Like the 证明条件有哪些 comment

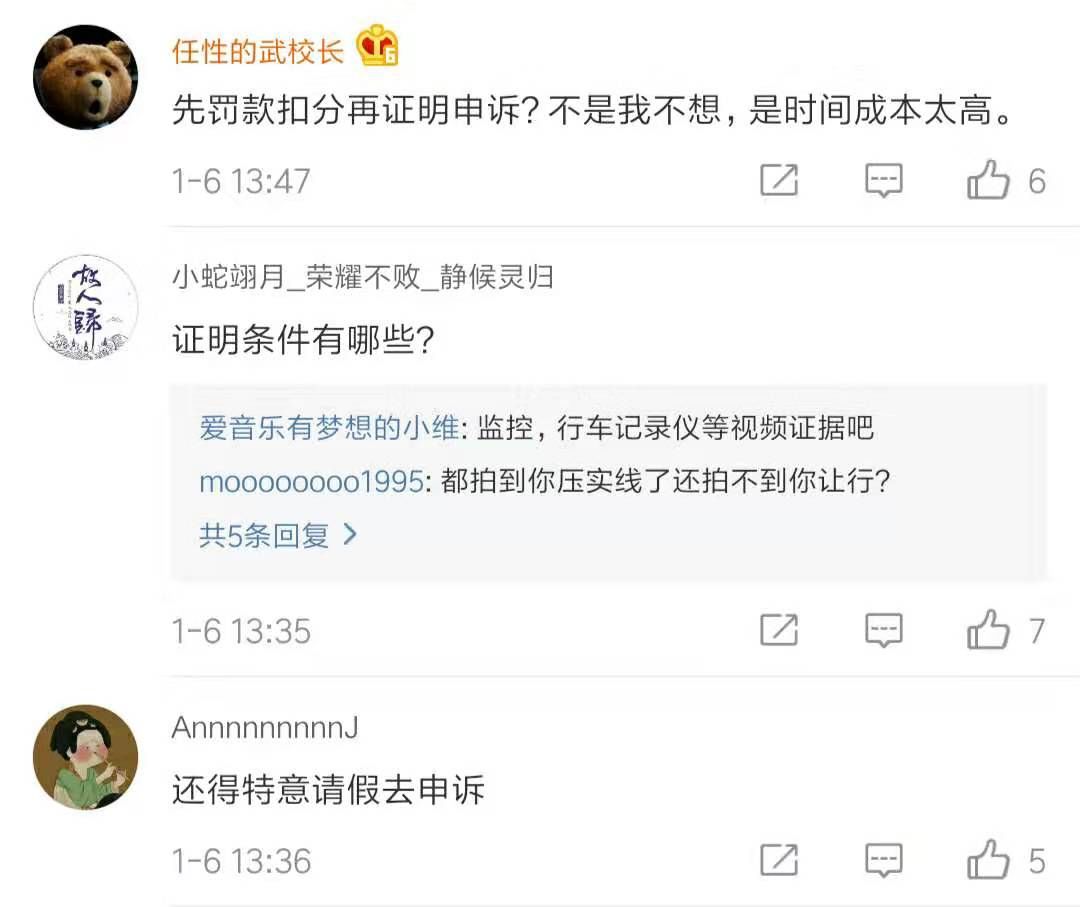click(989, 630)
